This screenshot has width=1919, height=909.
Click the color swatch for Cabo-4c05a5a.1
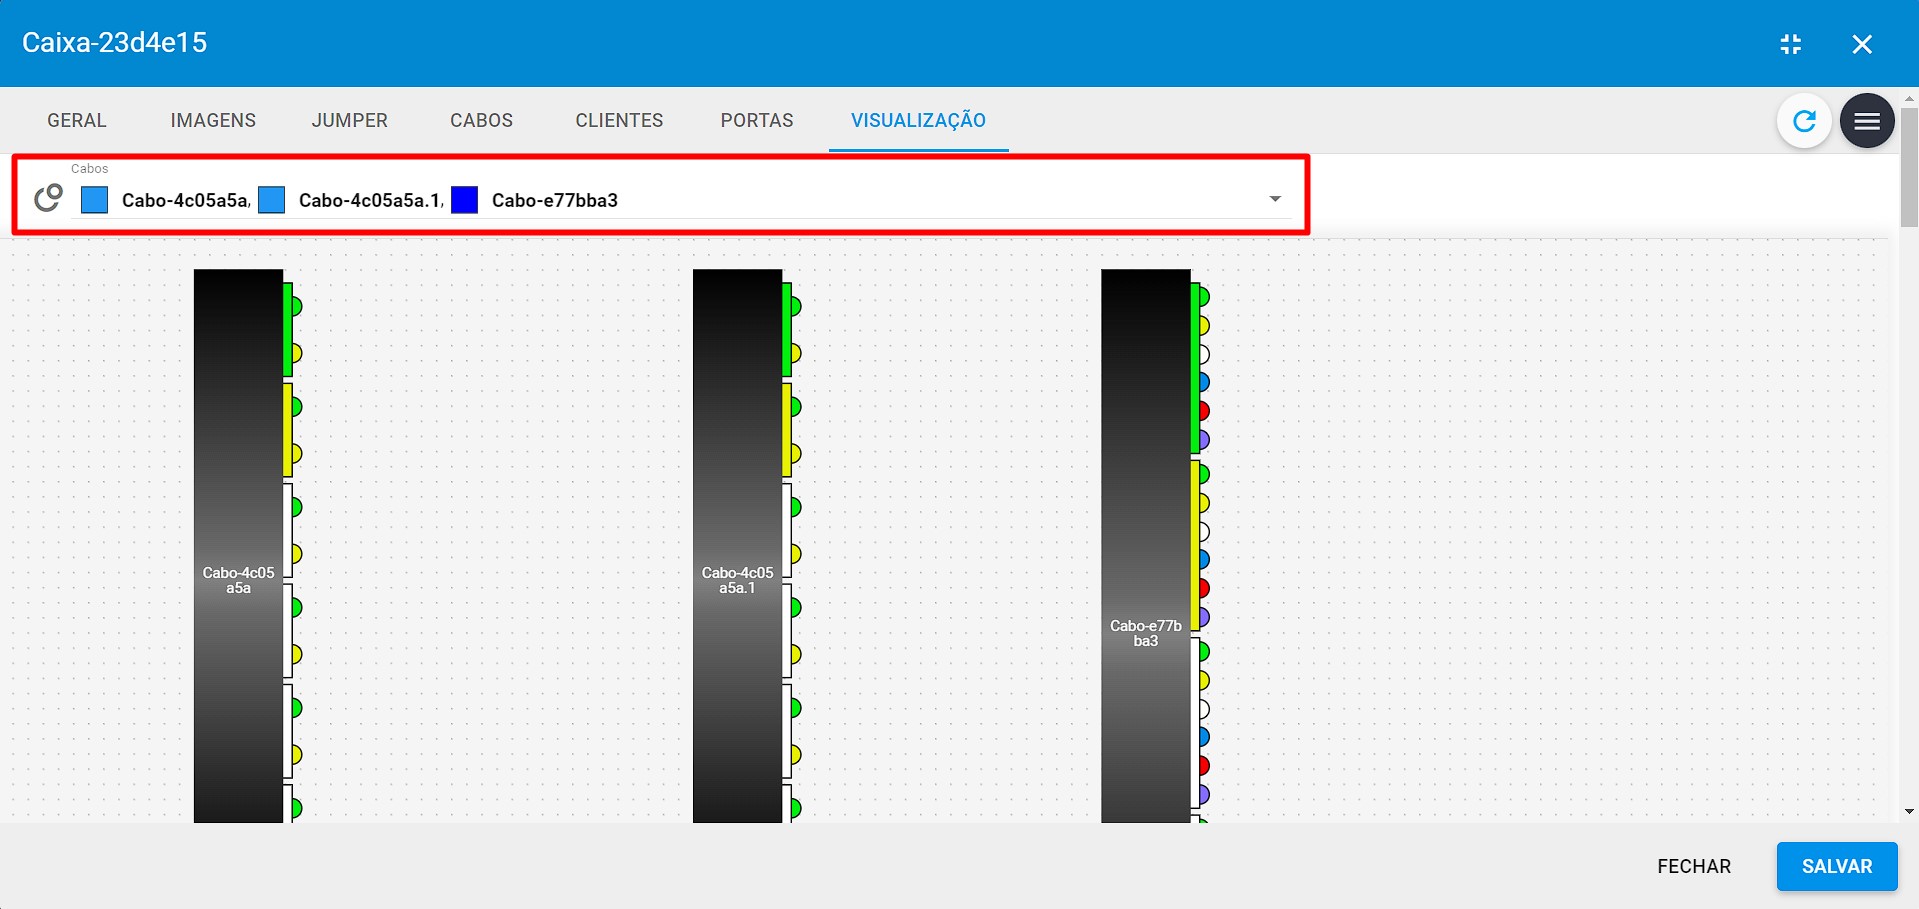click(272, 200)
